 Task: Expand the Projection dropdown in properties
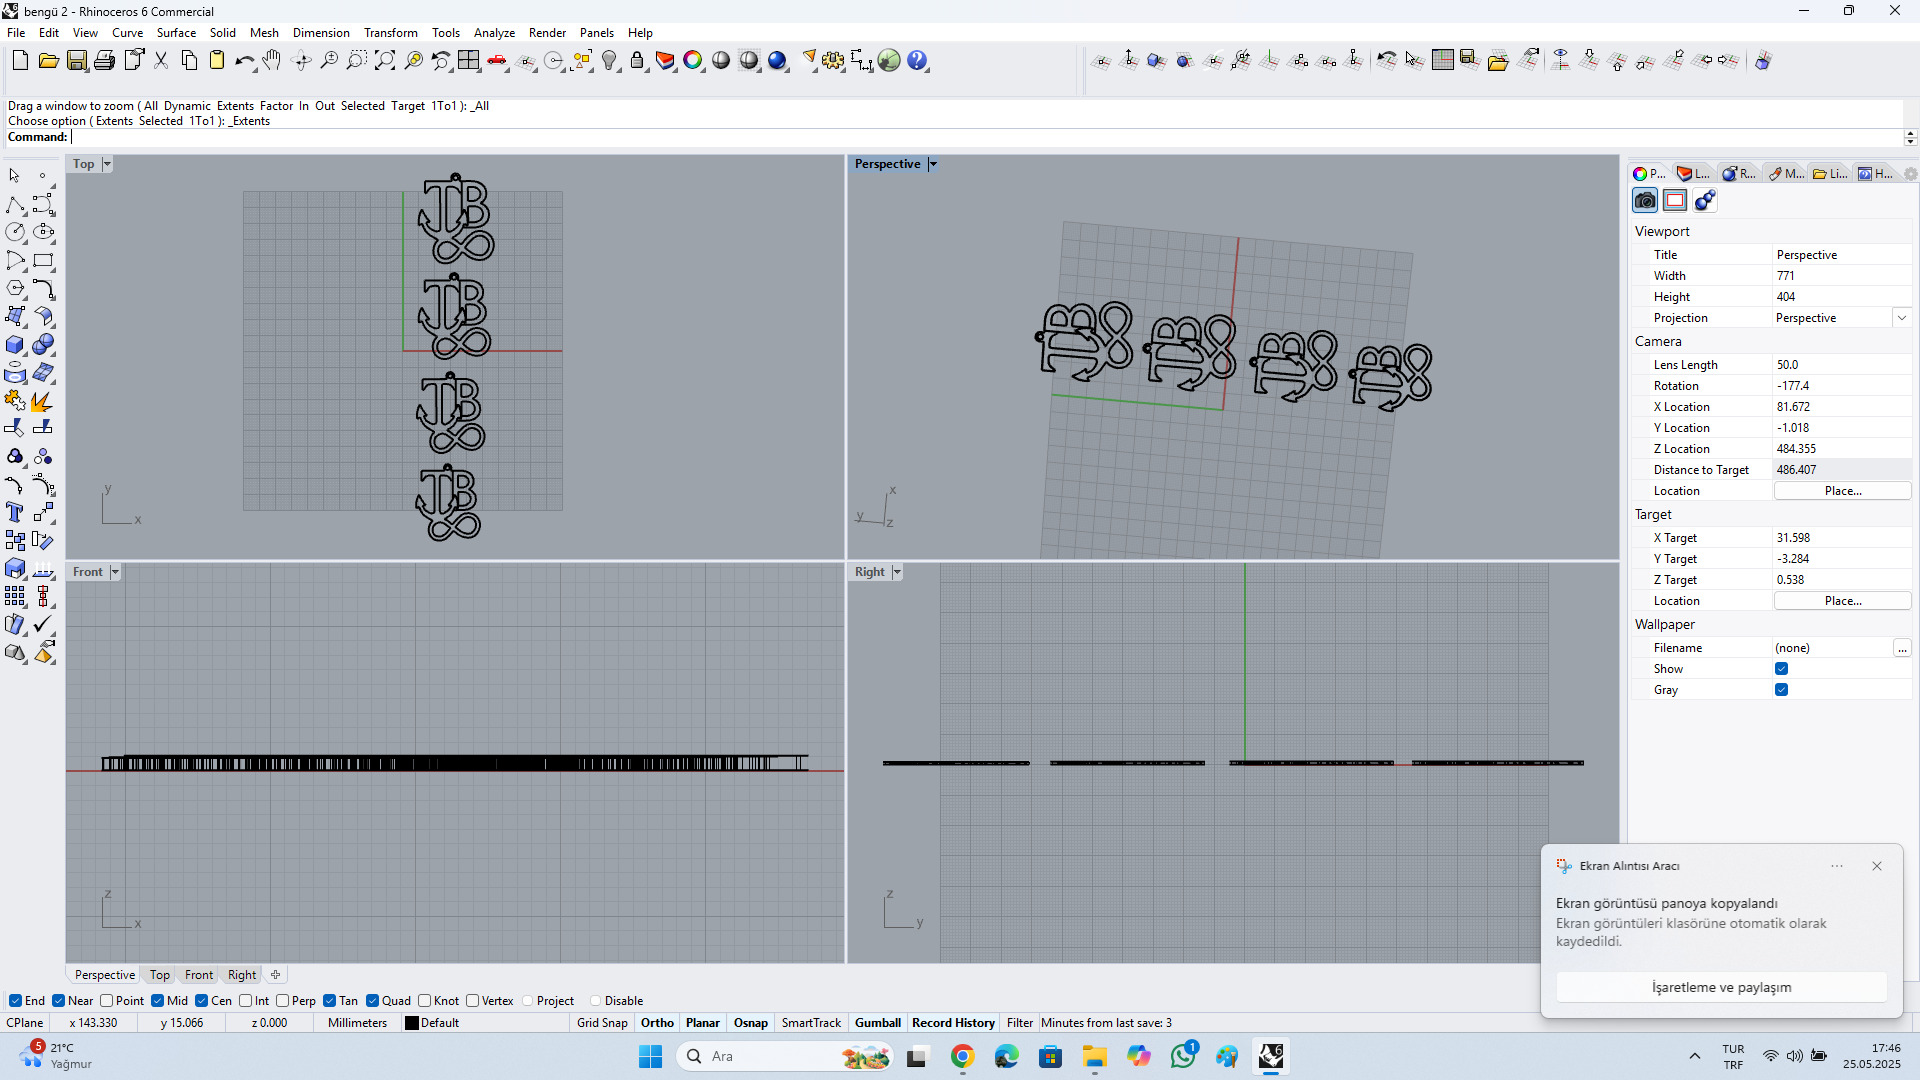(1901, 318)
